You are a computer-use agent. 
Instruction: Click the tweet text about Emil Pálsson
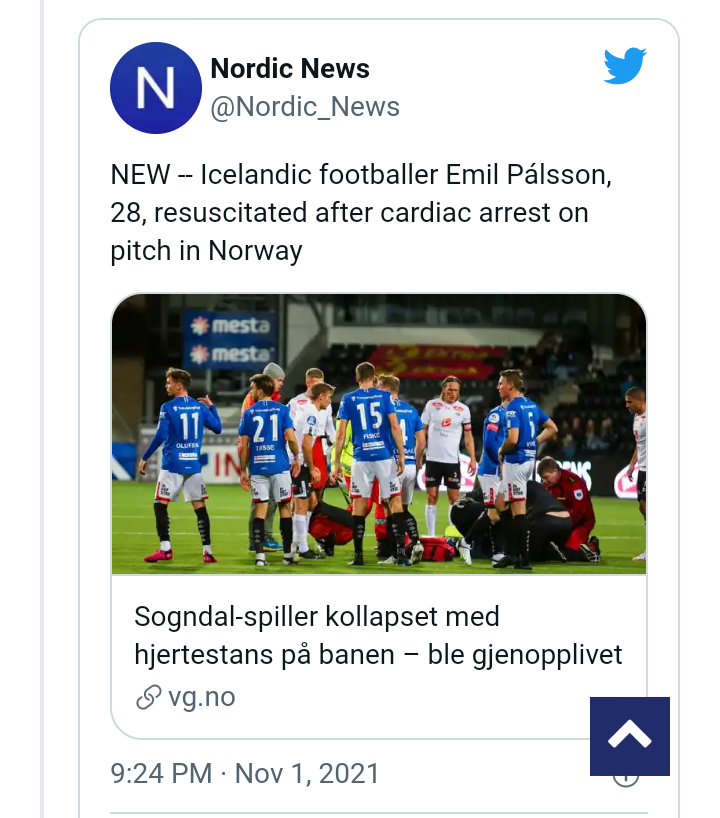[x=362, y=213]
